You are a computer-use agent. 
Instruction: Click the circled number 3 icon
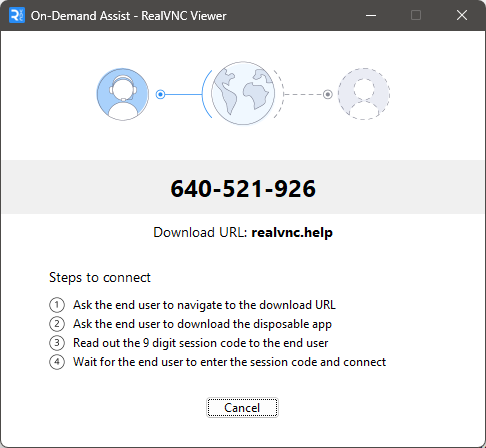point(57,343)
